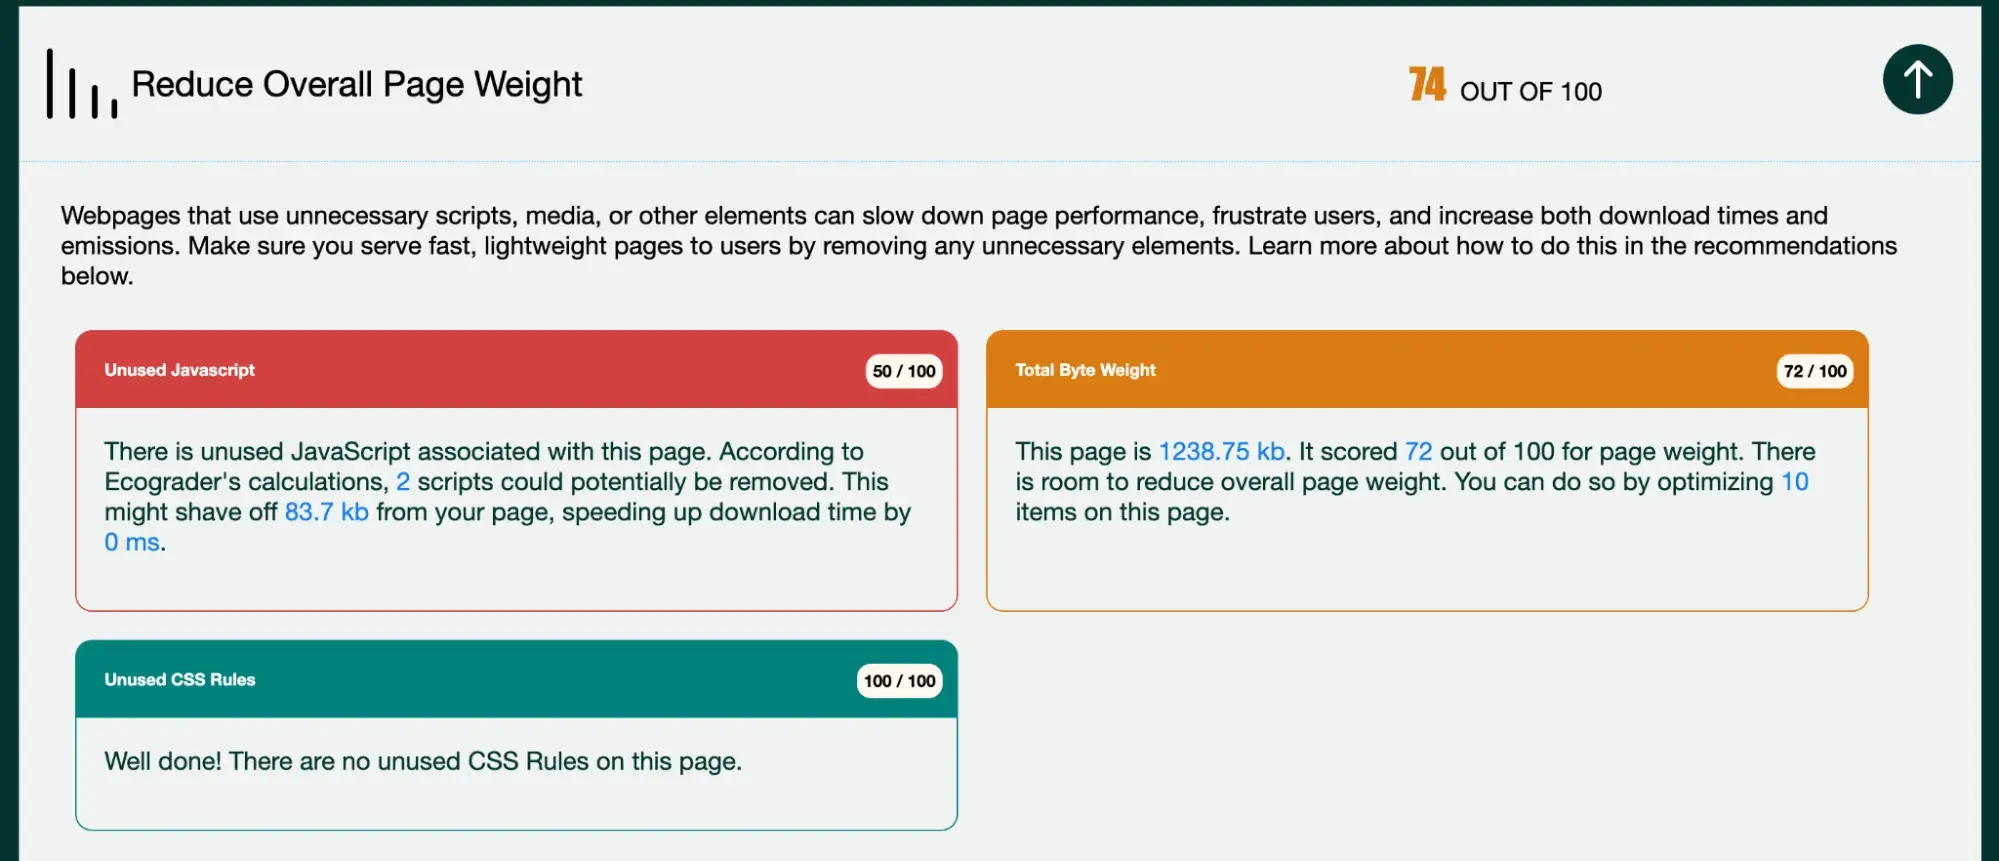Viewport: 1999px width, 861px height.
Task: Click the blue '72' score in text
Action: click(x=1418, y=452)
